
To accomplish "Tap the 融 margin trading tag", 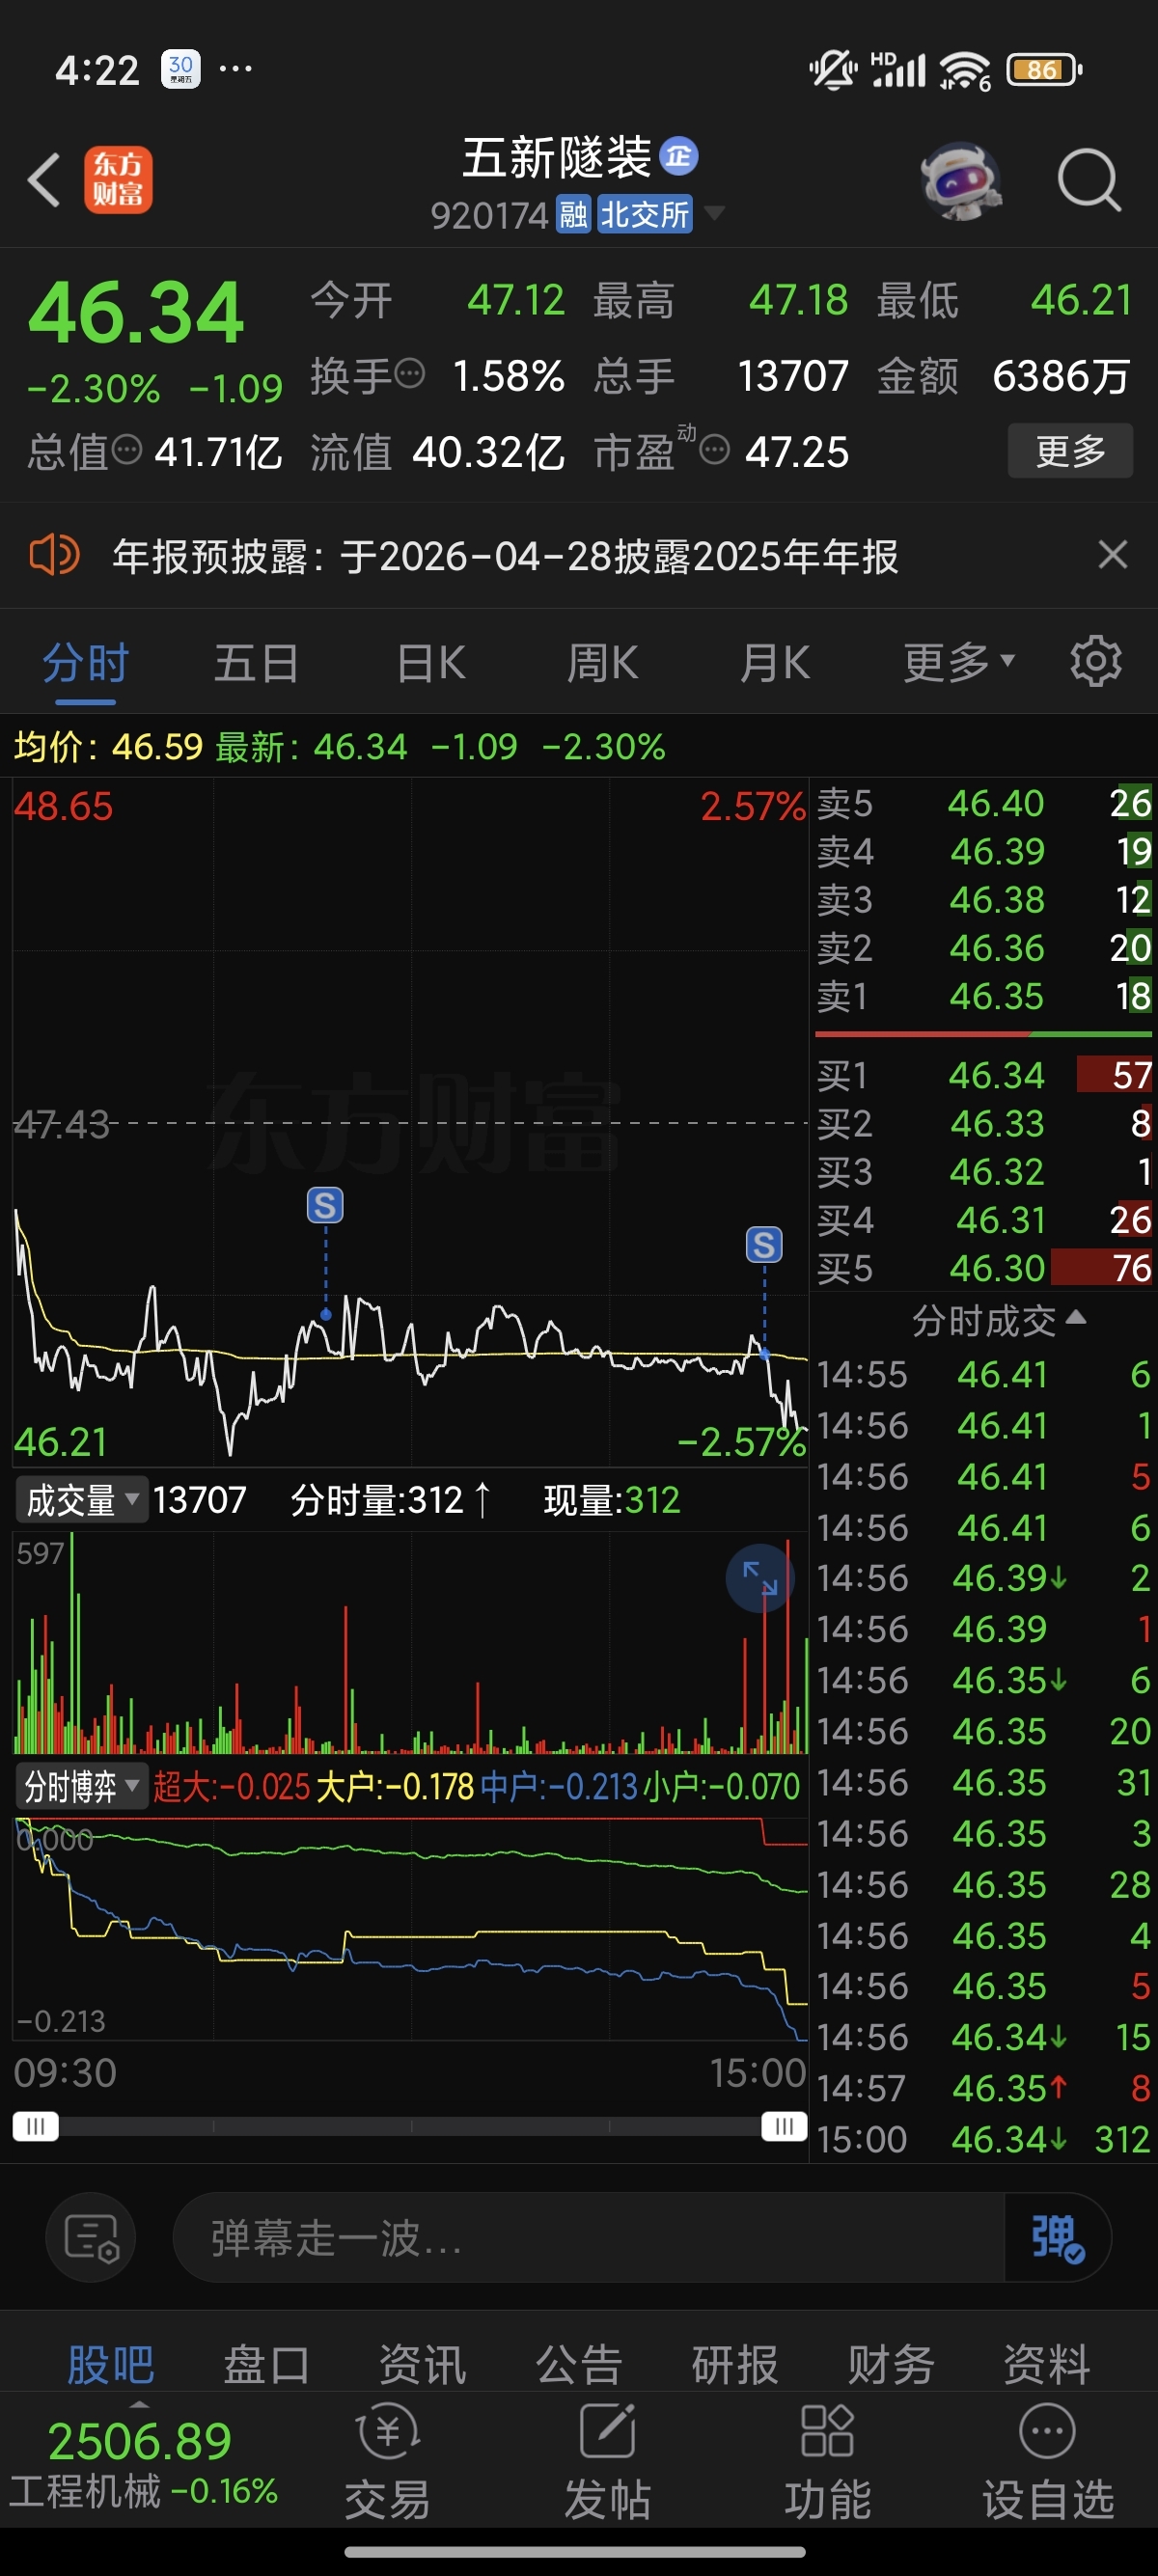I will click(x=573, y=214).
